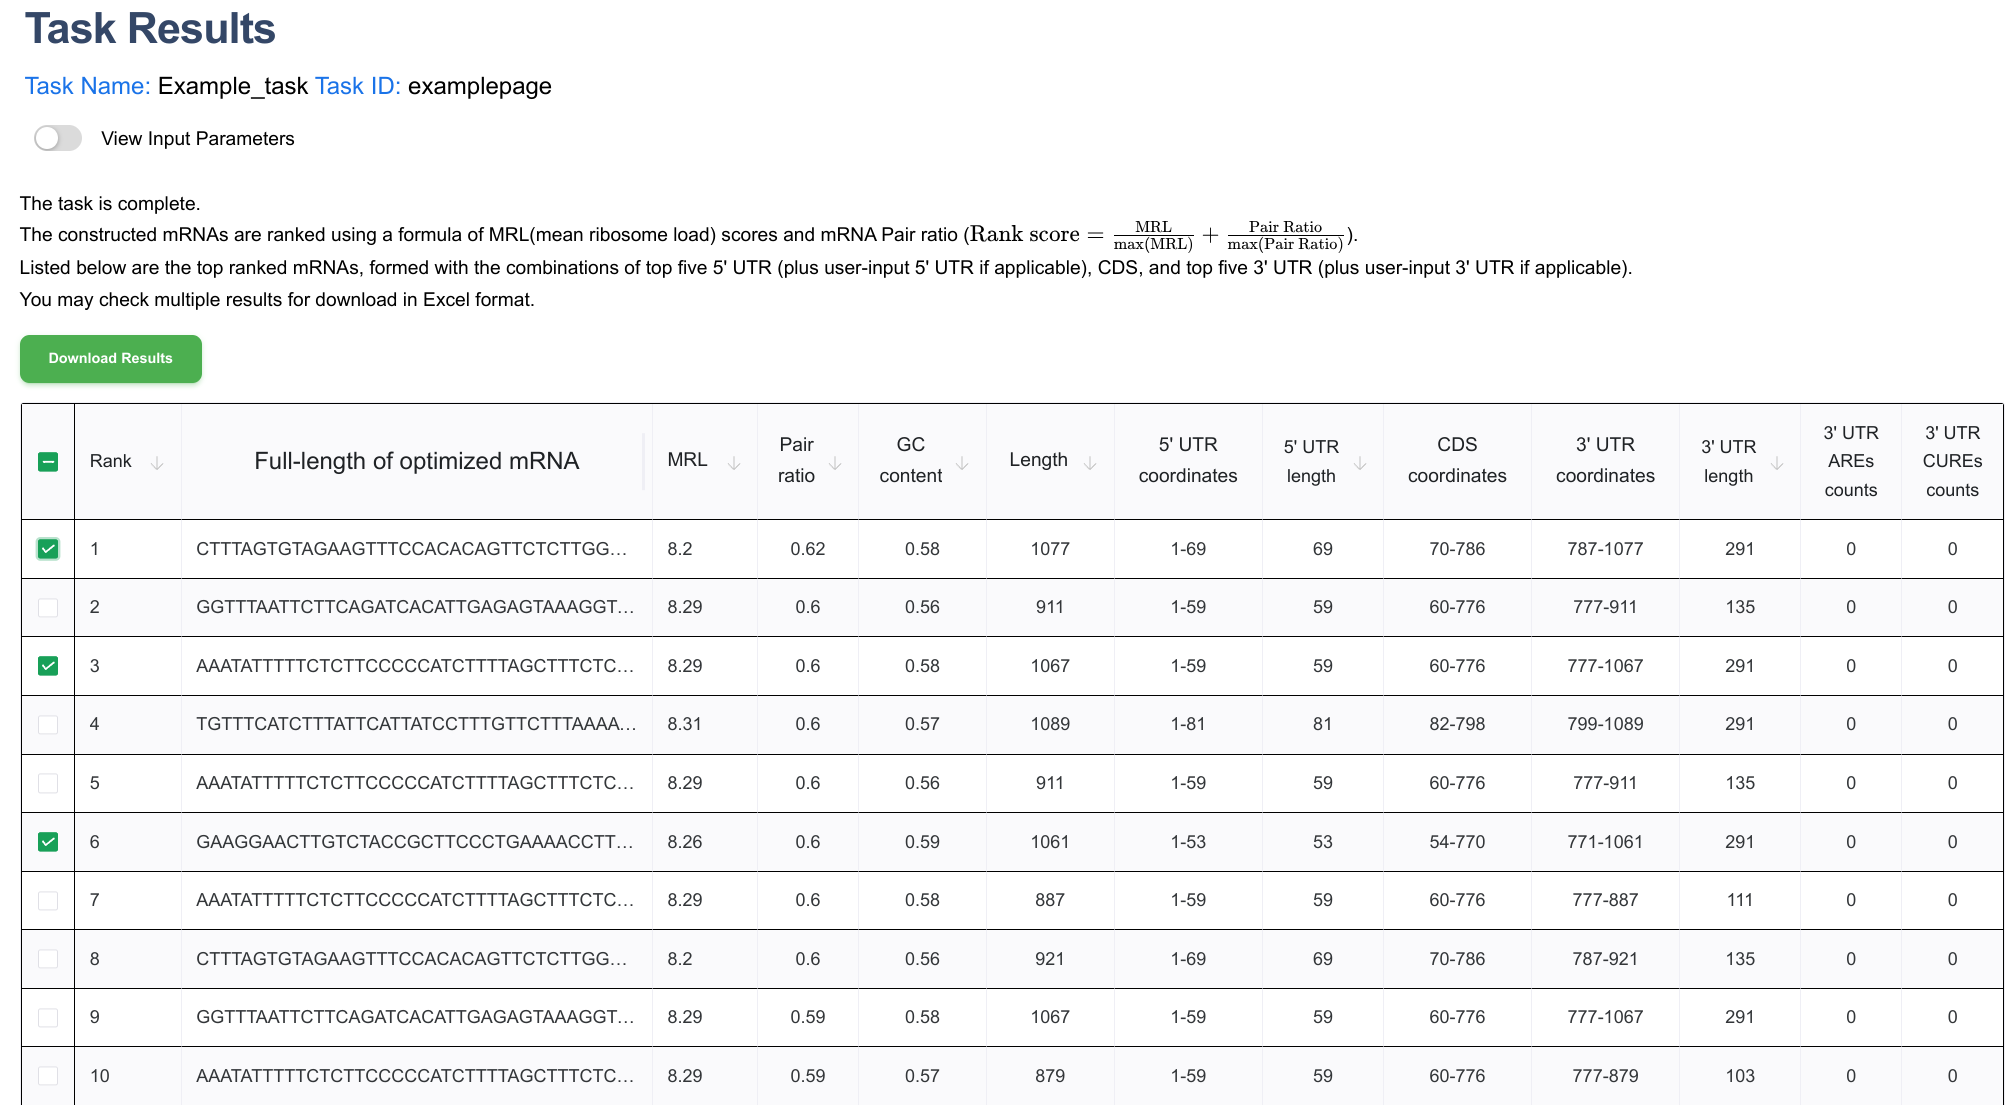Click 3' UTR coordinates cell 787-1077
Image resolution: width=2010 pixels, height=1105 pixels.
(x=1604, y=549)
